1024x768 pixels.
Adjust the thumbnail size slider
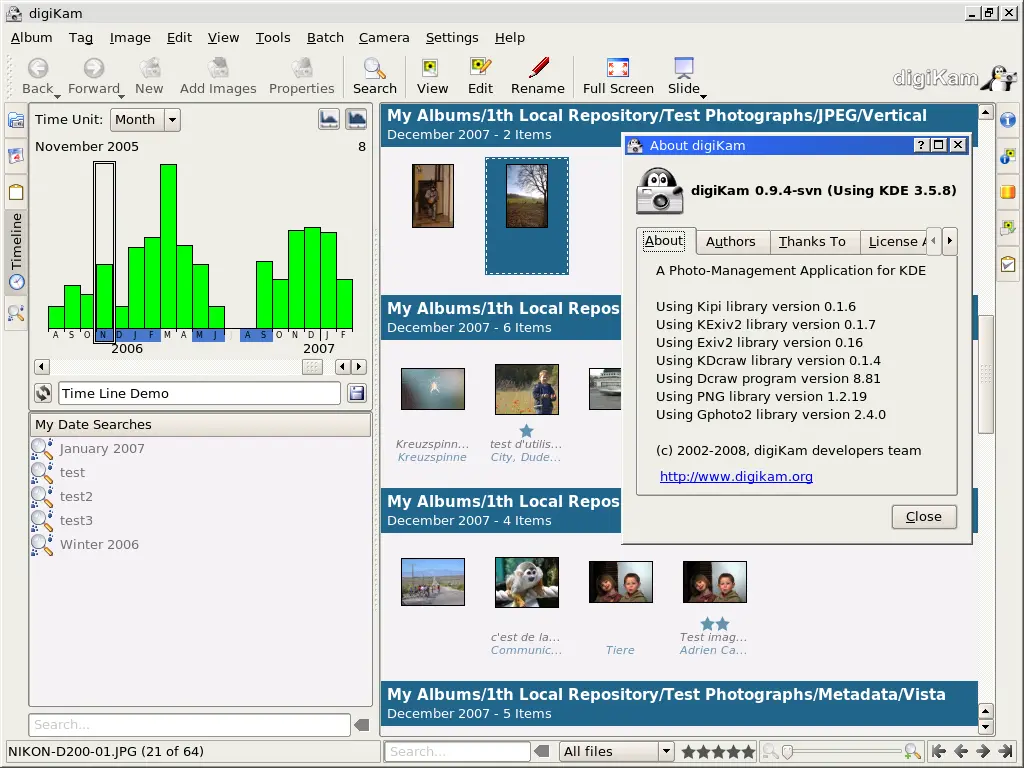(x=790, y=751)
